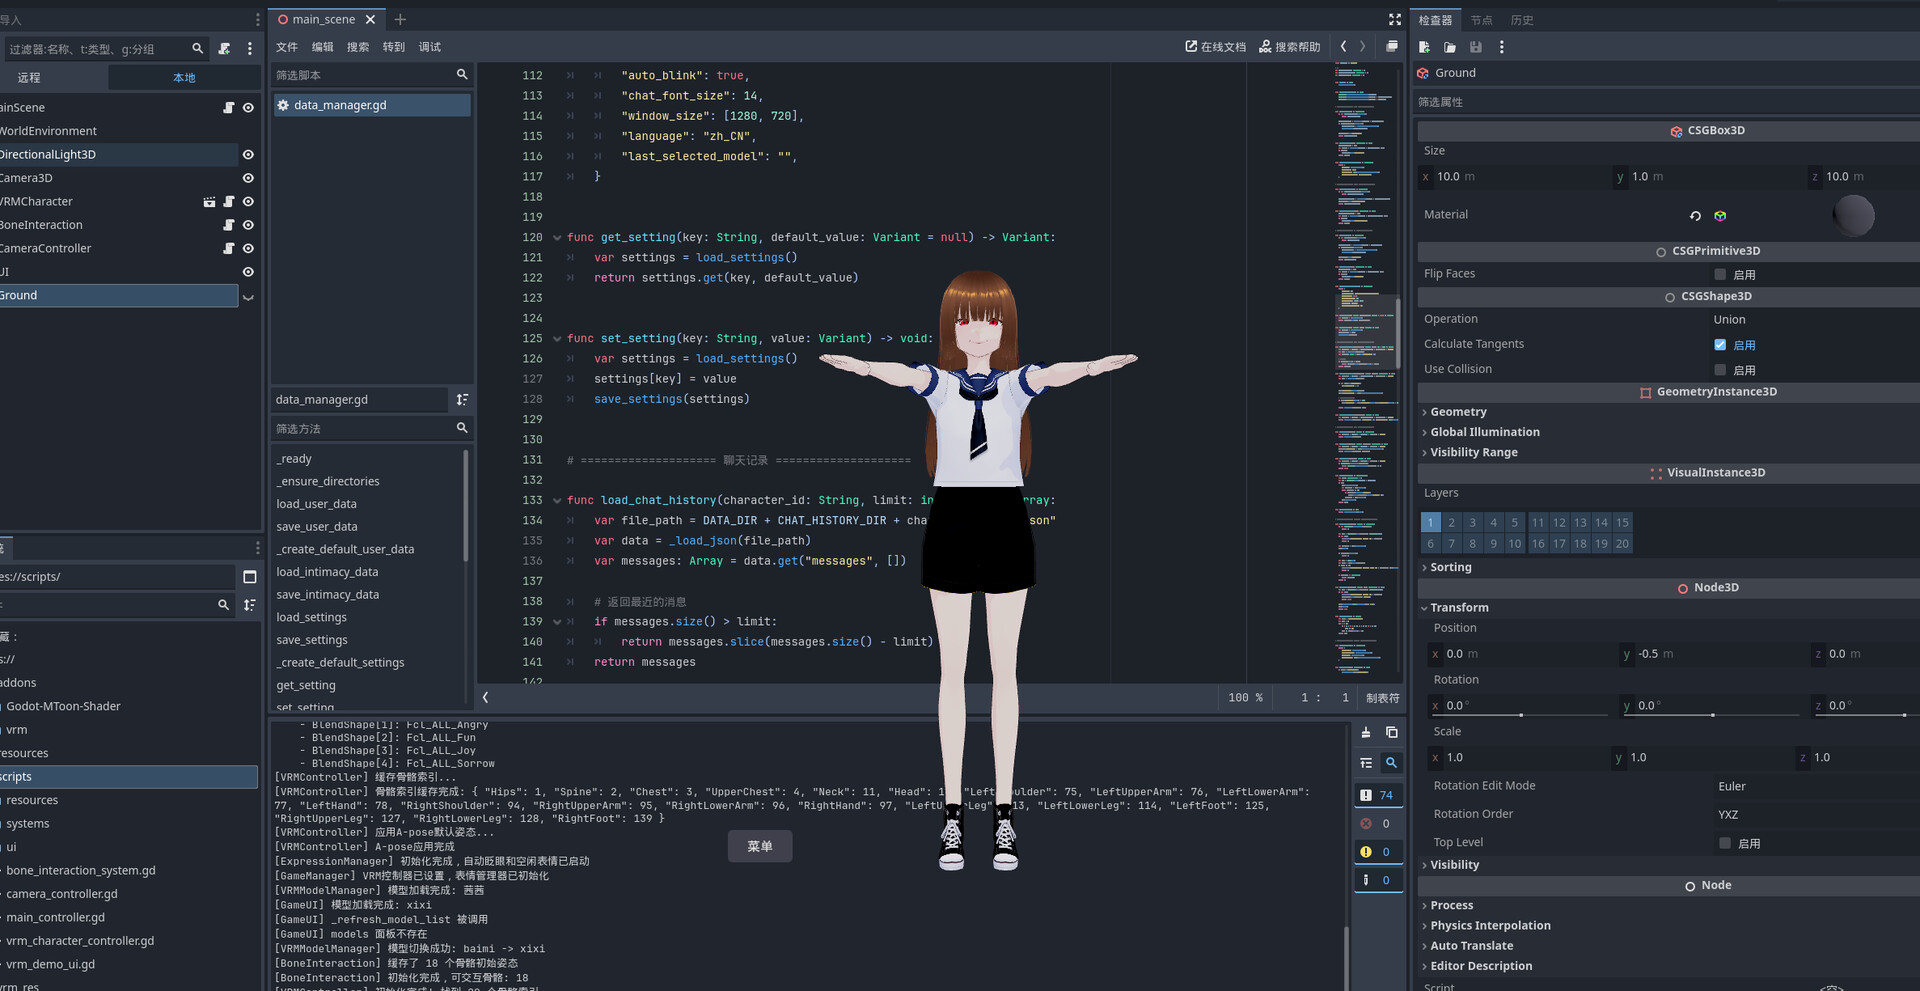Hide the DirectionalLight3D node

(x=248, y=155)
